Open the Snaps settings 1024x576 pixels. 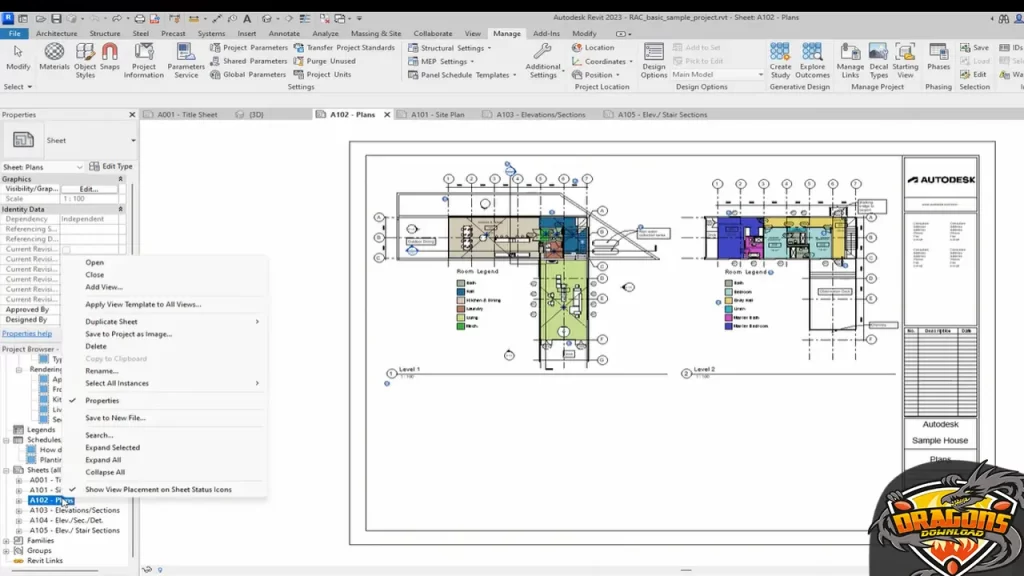(x=110, y=57)
